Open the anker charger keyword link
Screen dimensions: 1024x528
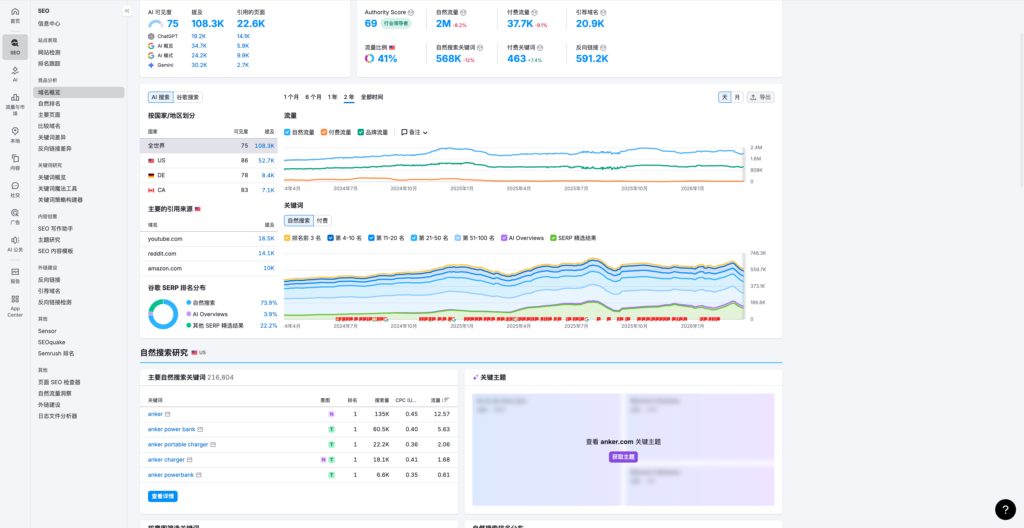pyautogui.click(x=166, y=459)
